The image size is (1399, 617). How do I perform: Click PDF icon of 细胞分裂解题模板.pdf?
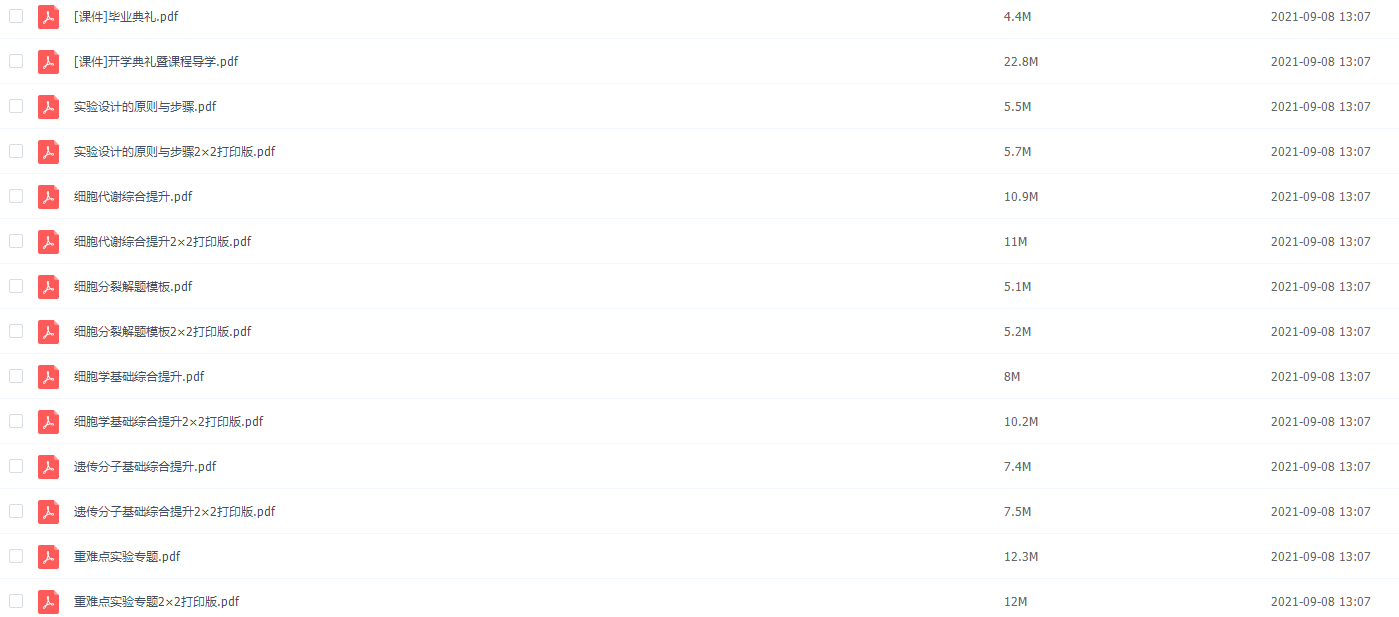click(49, 287)
